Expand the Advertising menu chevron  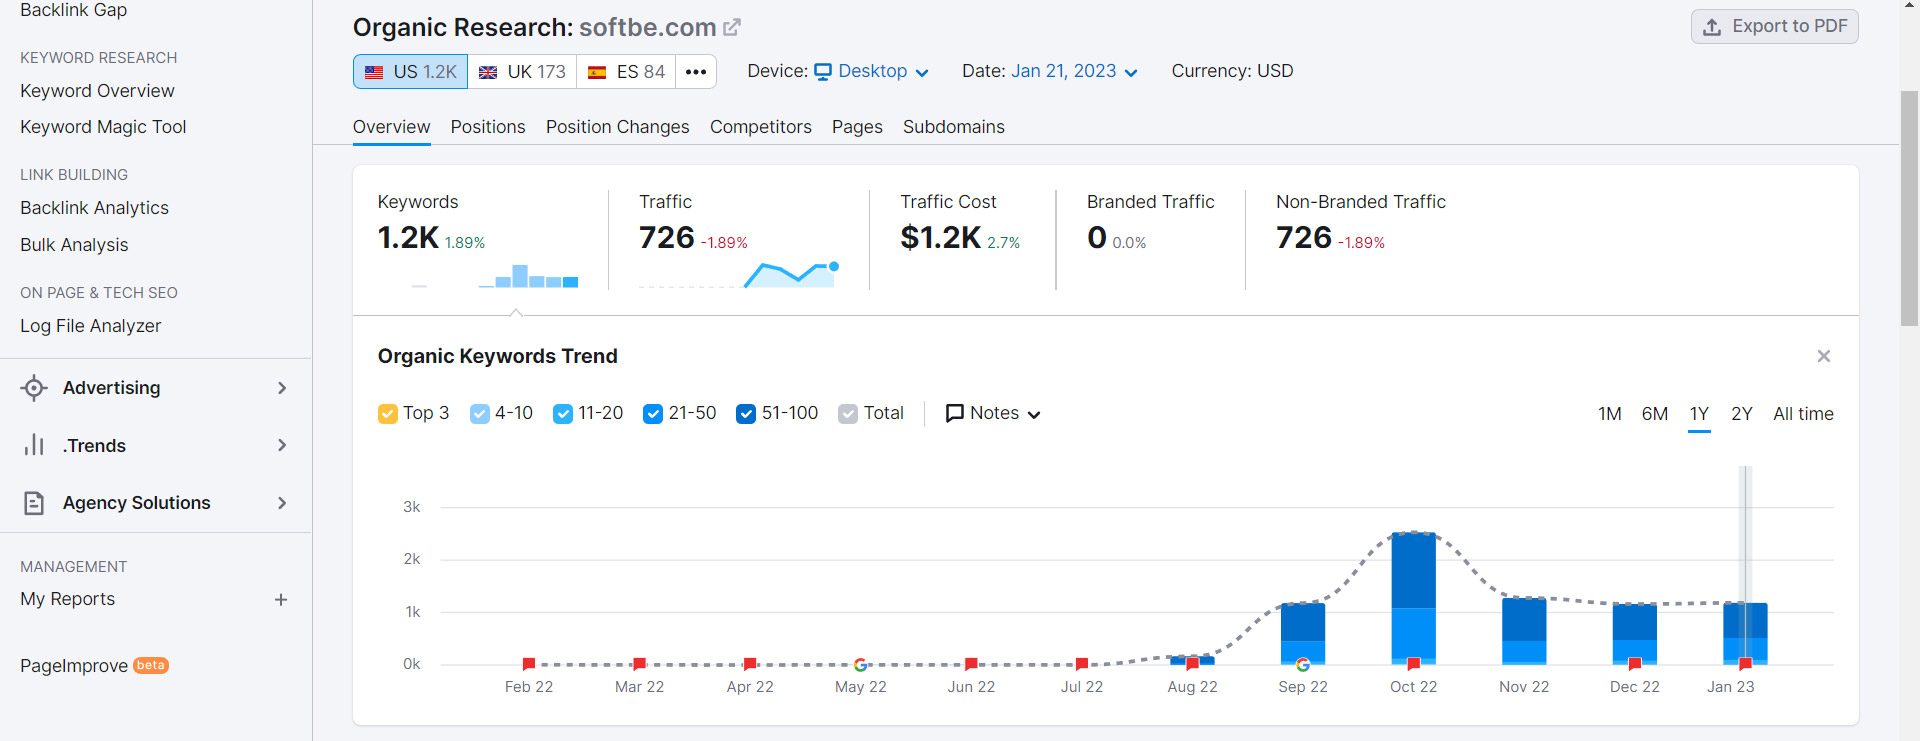(x=282, y=388)
